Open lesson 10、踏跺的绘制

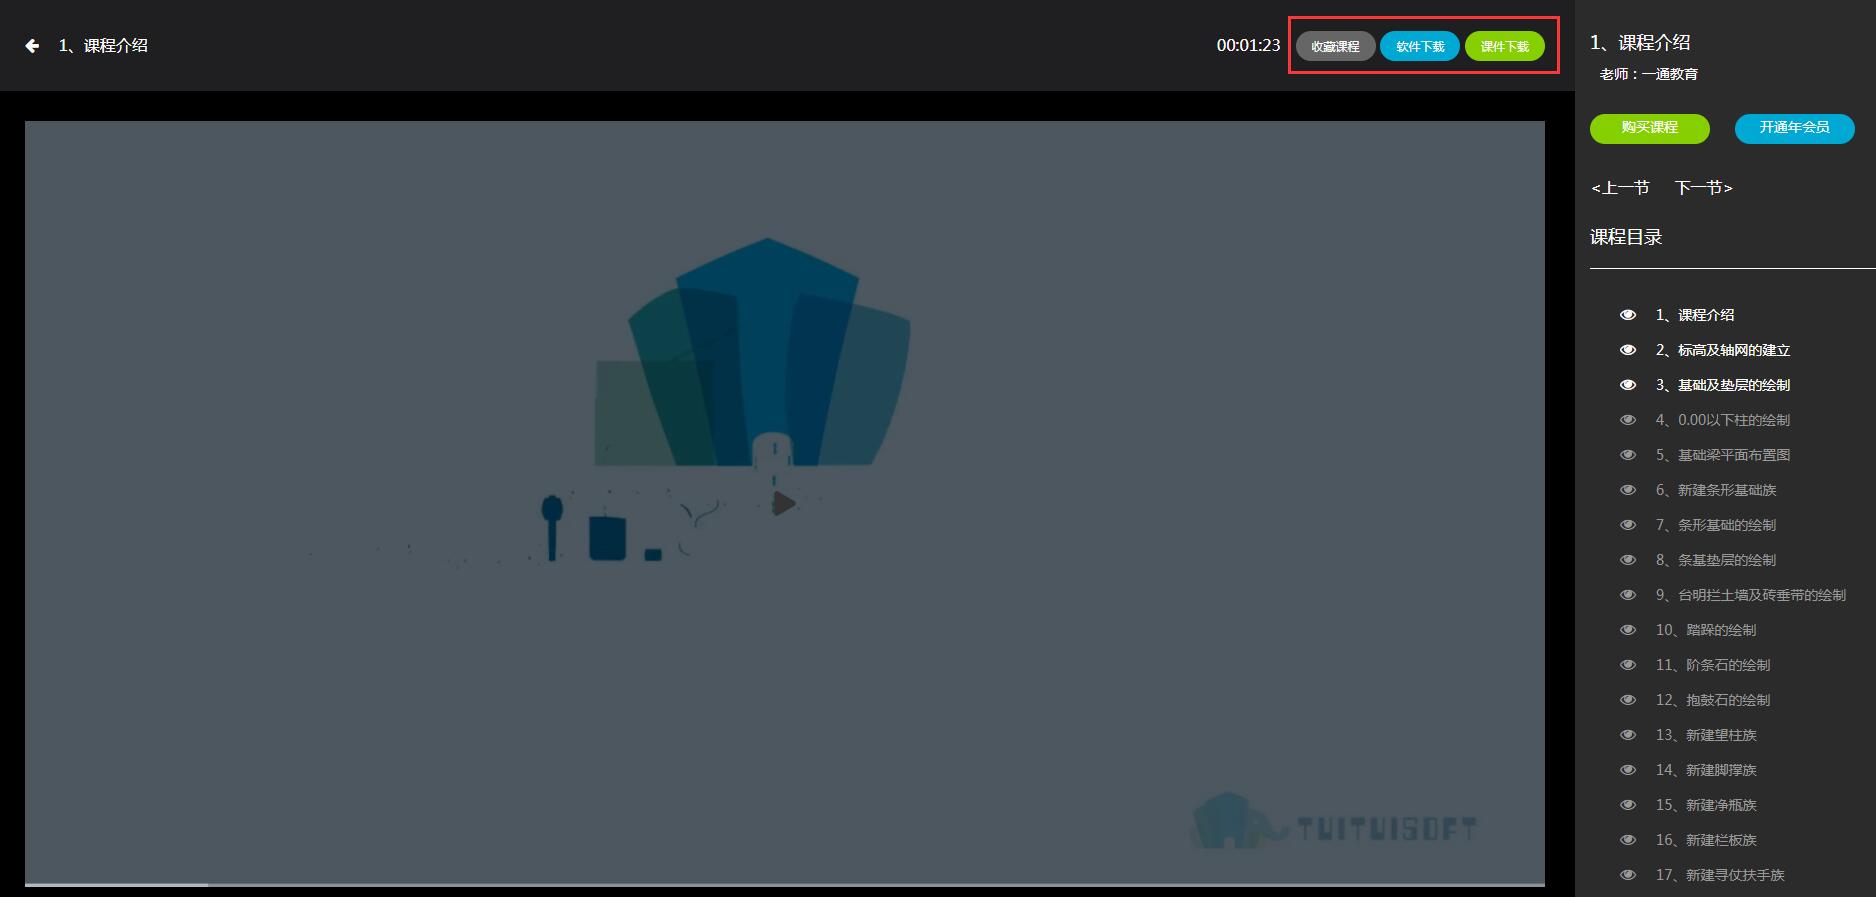(x=1705, y=630)
